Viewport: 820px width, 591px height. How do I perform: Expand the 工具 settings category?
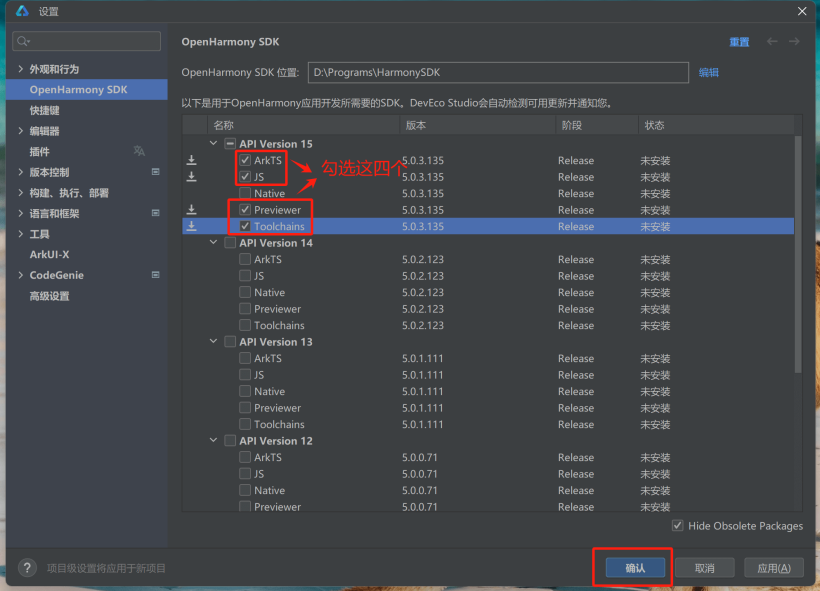pos(21,234)
